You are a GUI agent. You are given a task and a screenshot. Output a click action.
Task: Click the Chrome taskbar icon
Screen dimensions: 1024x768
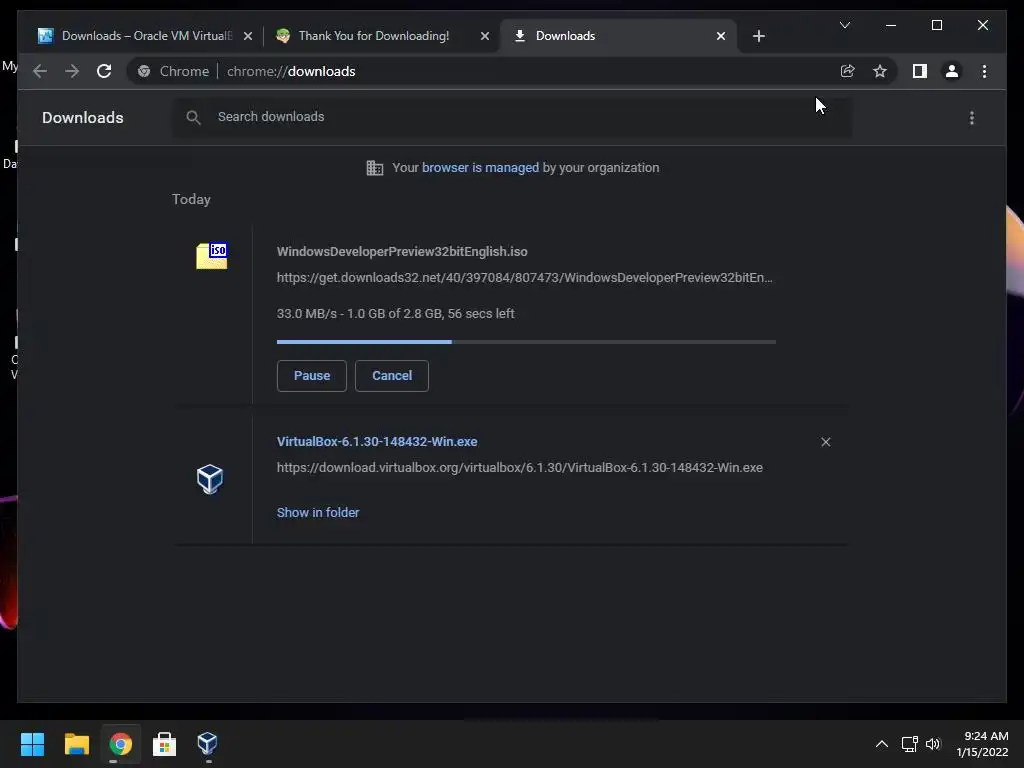coord(120,744)
